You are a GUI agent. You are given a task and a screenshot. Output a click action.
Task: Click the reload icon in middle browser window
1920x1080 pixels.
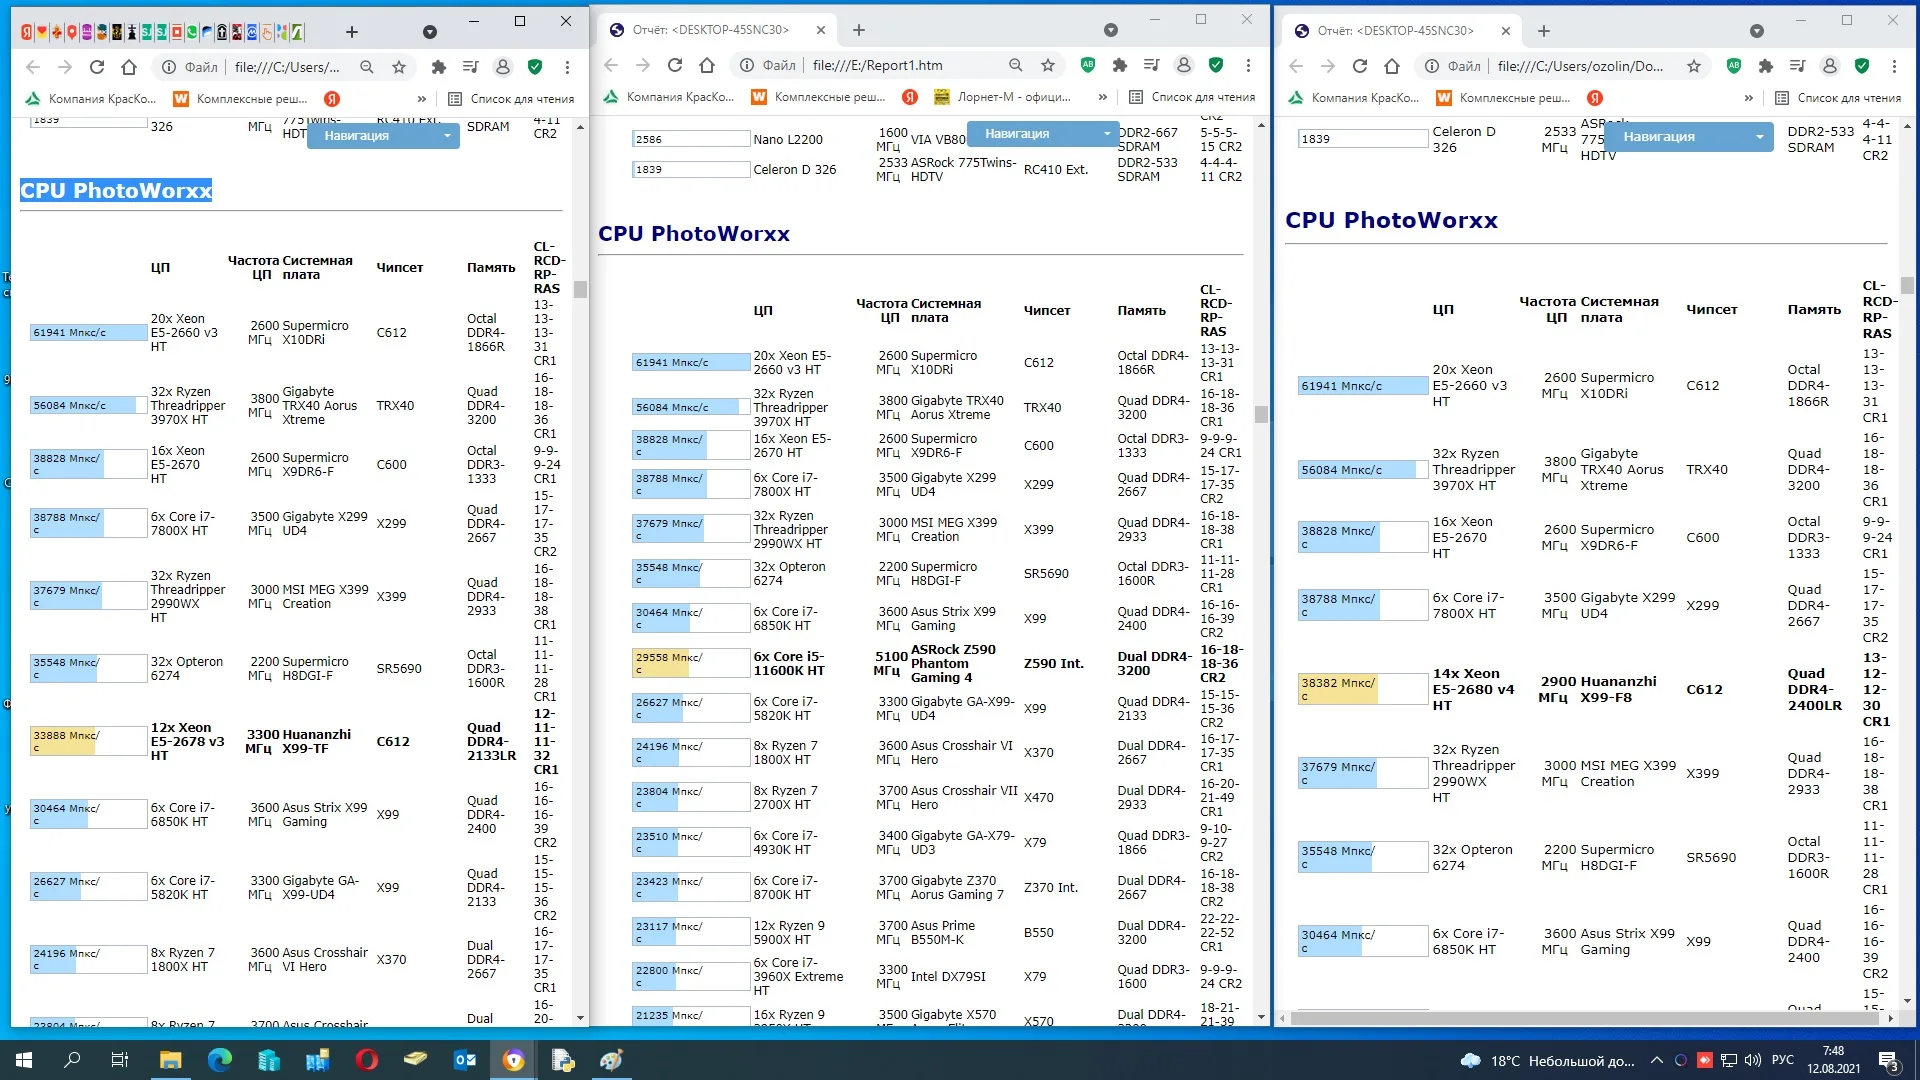point(675,66)
